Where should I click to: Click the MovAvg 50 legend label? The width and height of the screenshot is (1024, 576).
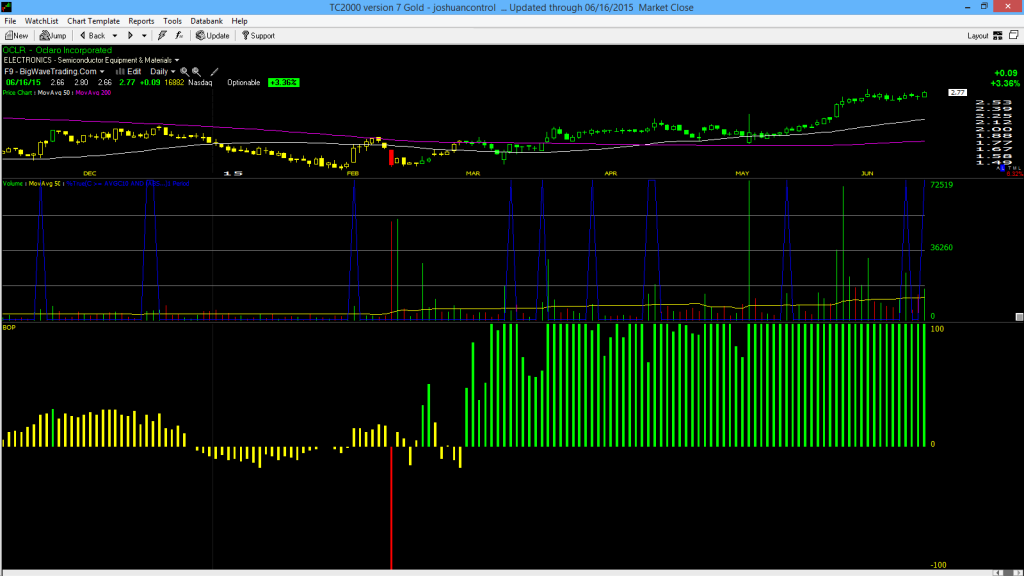(54, 93)
